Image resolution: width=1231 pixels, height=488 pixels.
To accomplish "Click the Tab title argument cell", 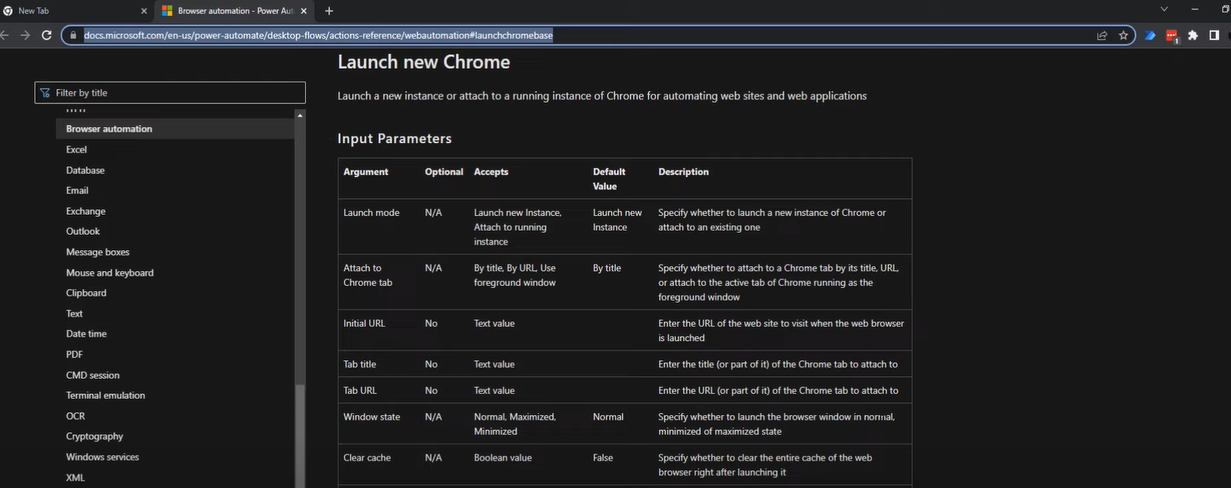I will tap(360, 365).
